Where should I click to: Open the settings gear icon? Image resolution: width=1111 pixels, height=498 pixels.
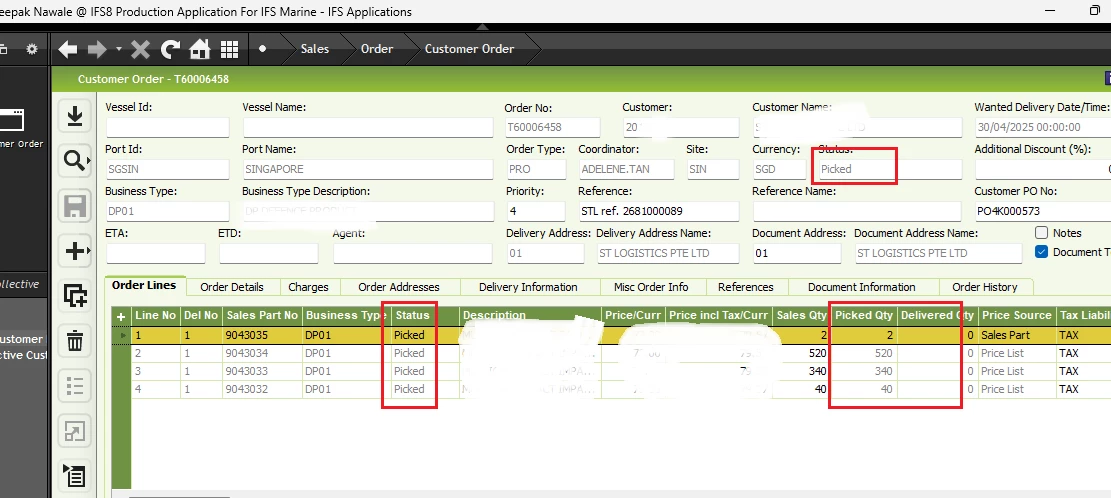pyautogui.click(x=31, y=49)
